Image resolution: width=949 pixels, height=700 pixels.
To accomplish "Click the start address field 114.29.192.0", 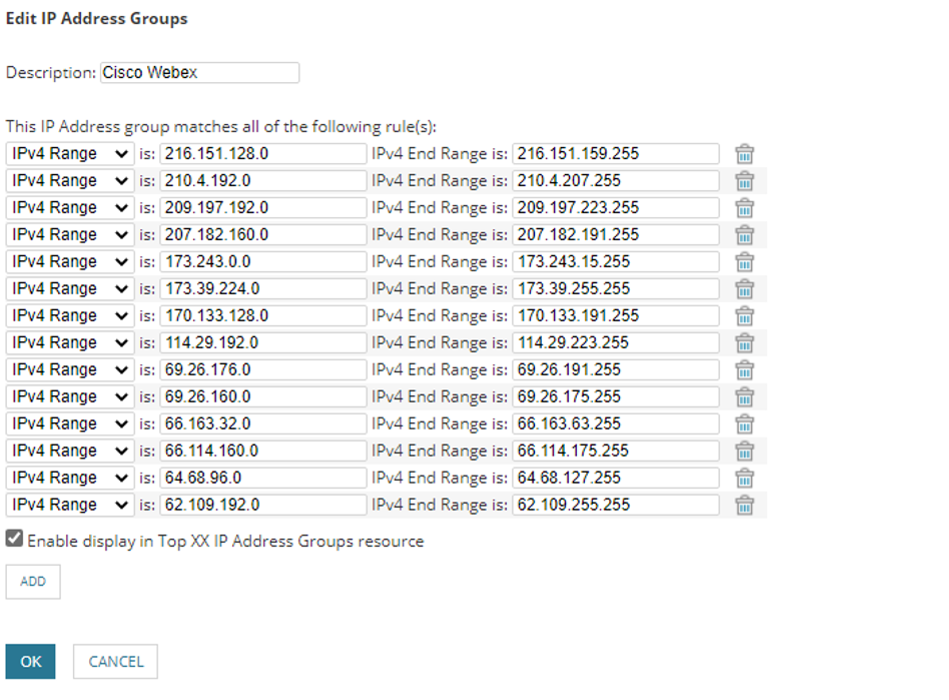I will (x=263, y=342).
